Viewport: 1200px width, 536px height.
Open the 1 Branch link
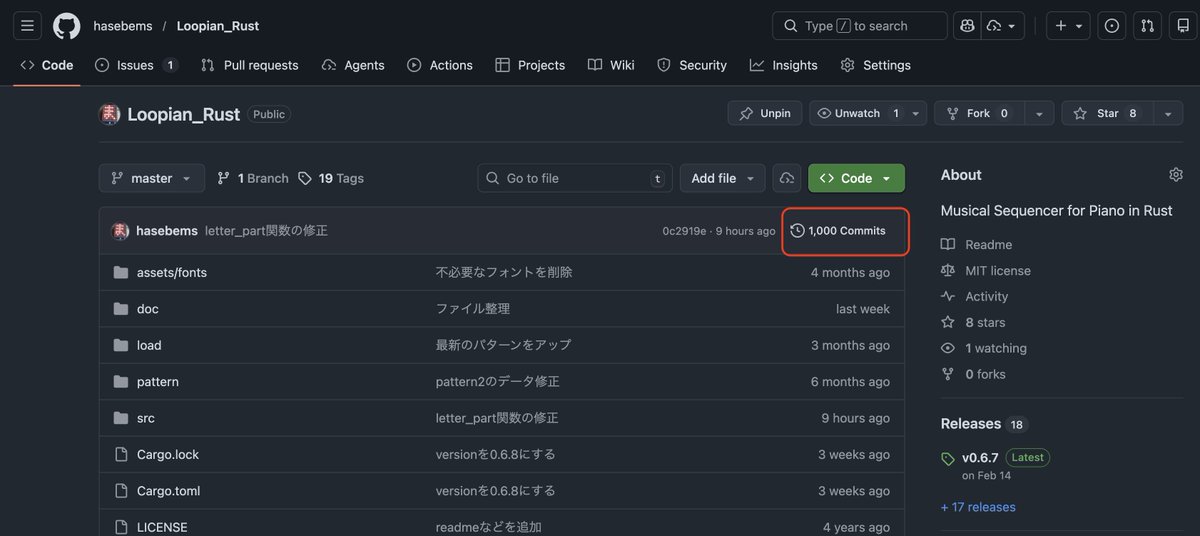(x=253, y=178)
